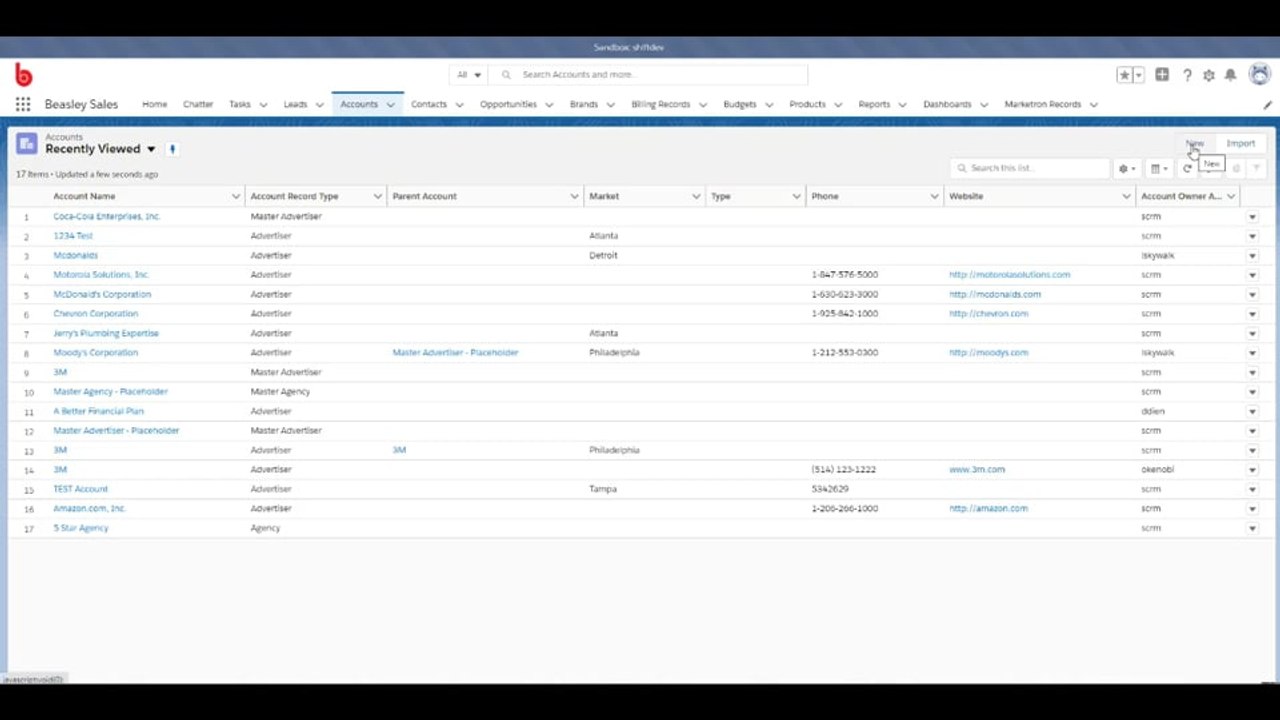Open row actions for A Better Financial Plan

pos(1252,411)
